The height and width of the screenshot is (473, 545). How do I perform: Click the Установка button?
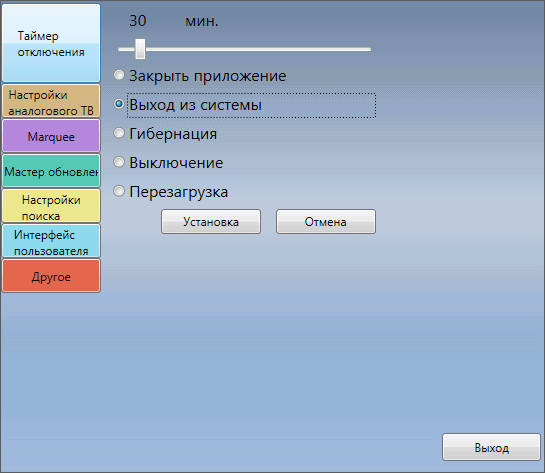[211, 222]
